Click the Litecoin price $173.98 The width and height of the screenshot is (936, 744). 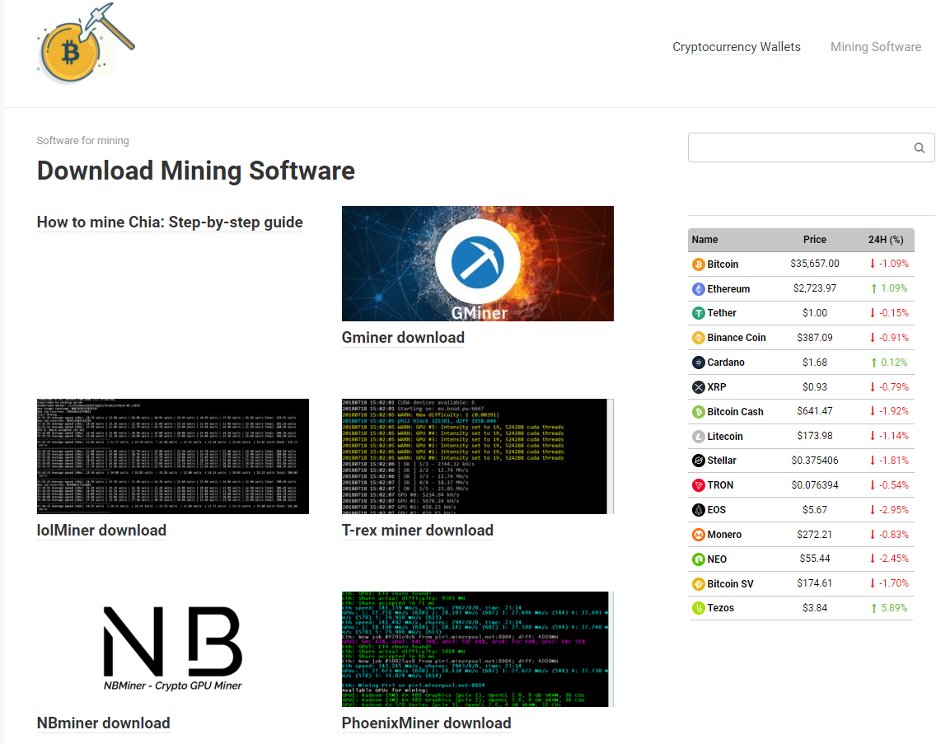pos(814,436)
